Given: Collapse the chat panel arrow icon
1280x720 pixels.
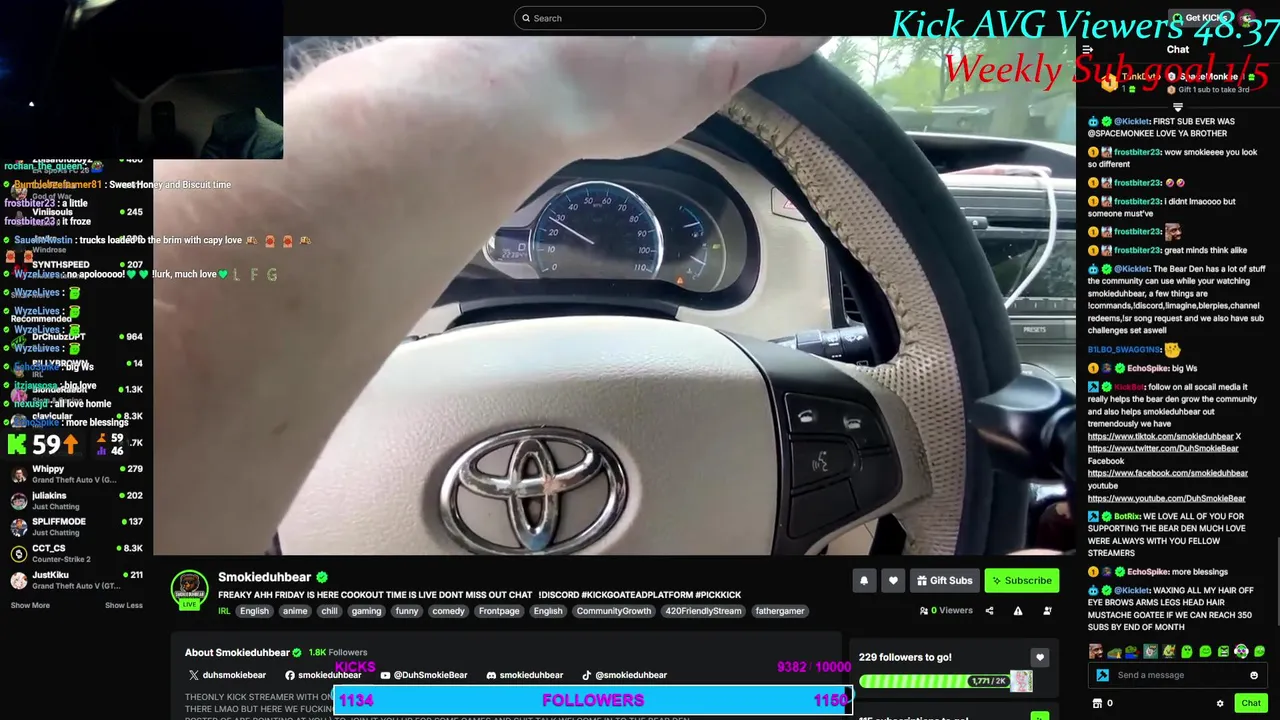Looking at the screenshot, I should pyautogui.click(x=1088, y=49).
